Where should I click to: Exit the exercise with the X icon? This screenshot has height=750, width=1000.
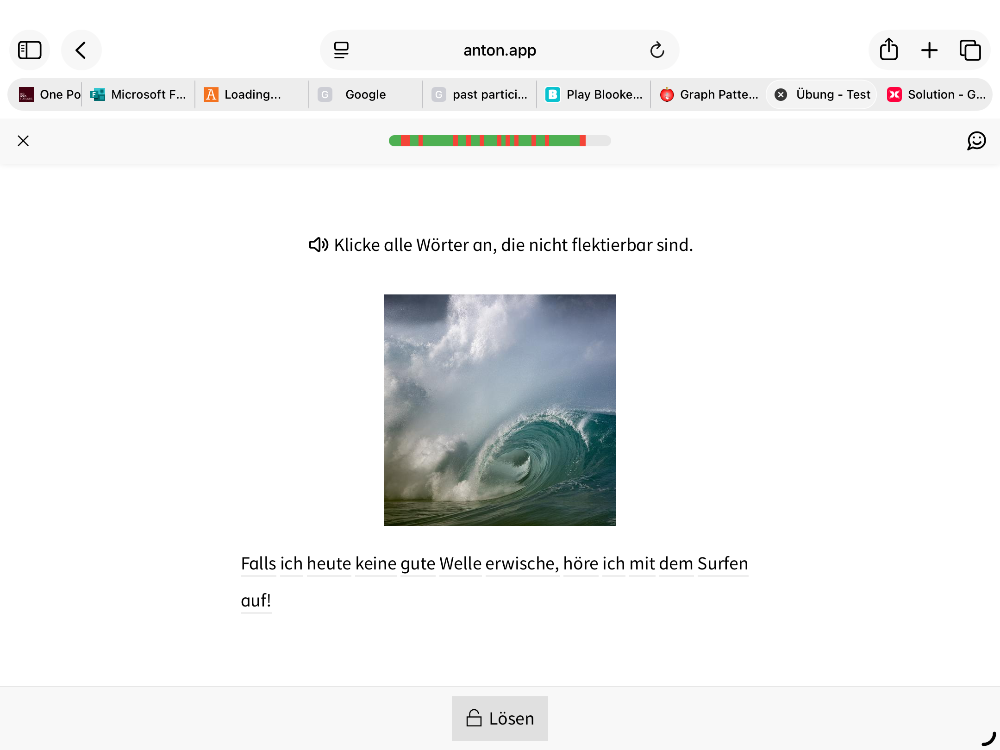click(23, 141)
